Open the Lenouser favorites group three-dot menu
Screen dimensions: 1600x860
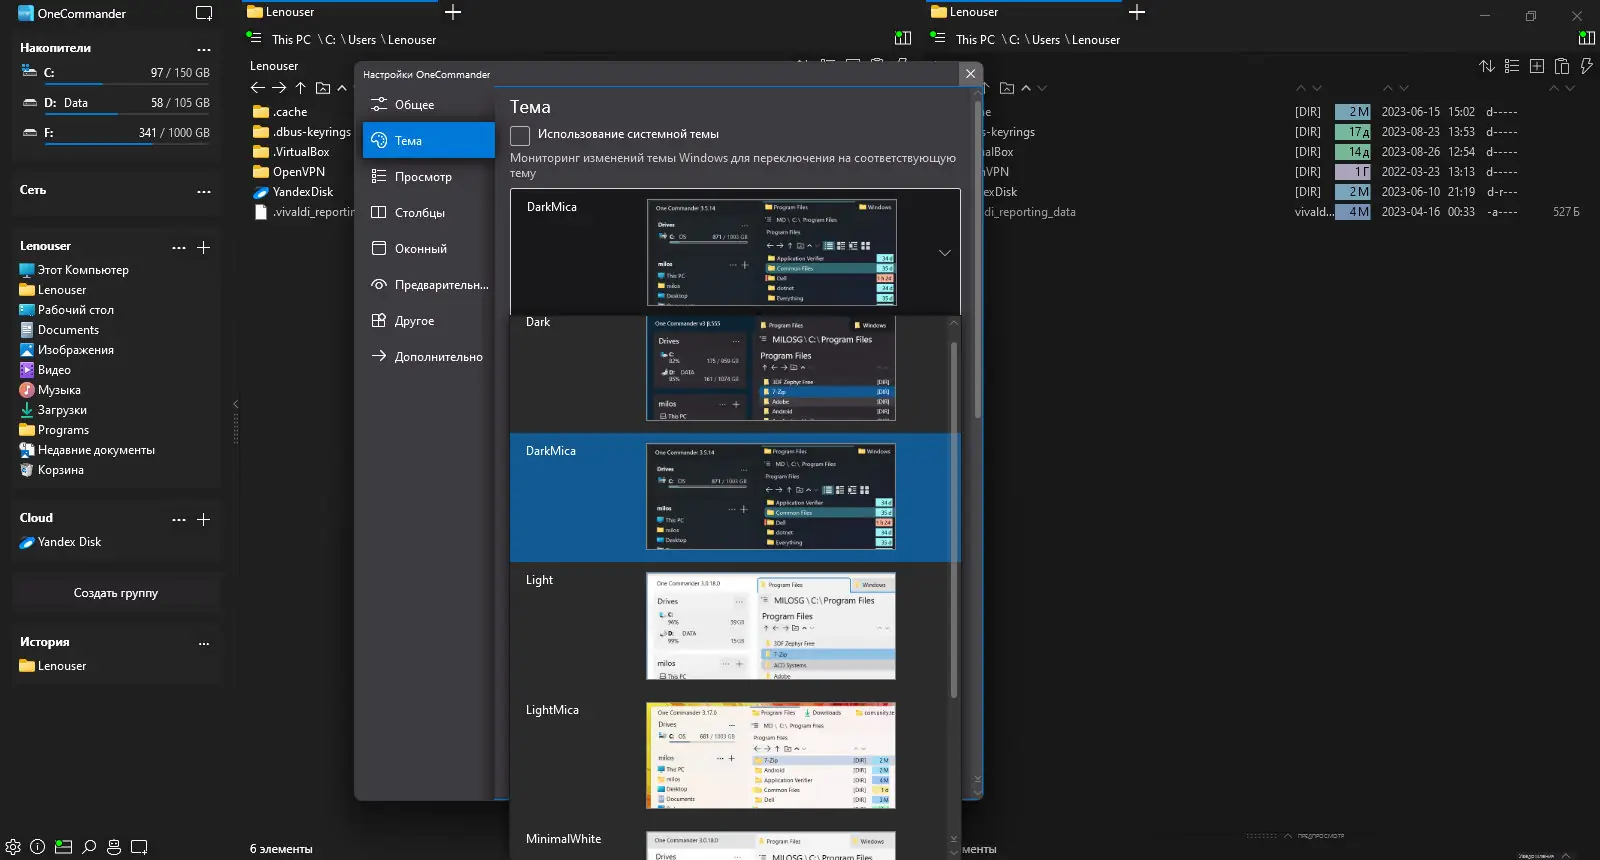pyautogui.click(x=178, y=247)
